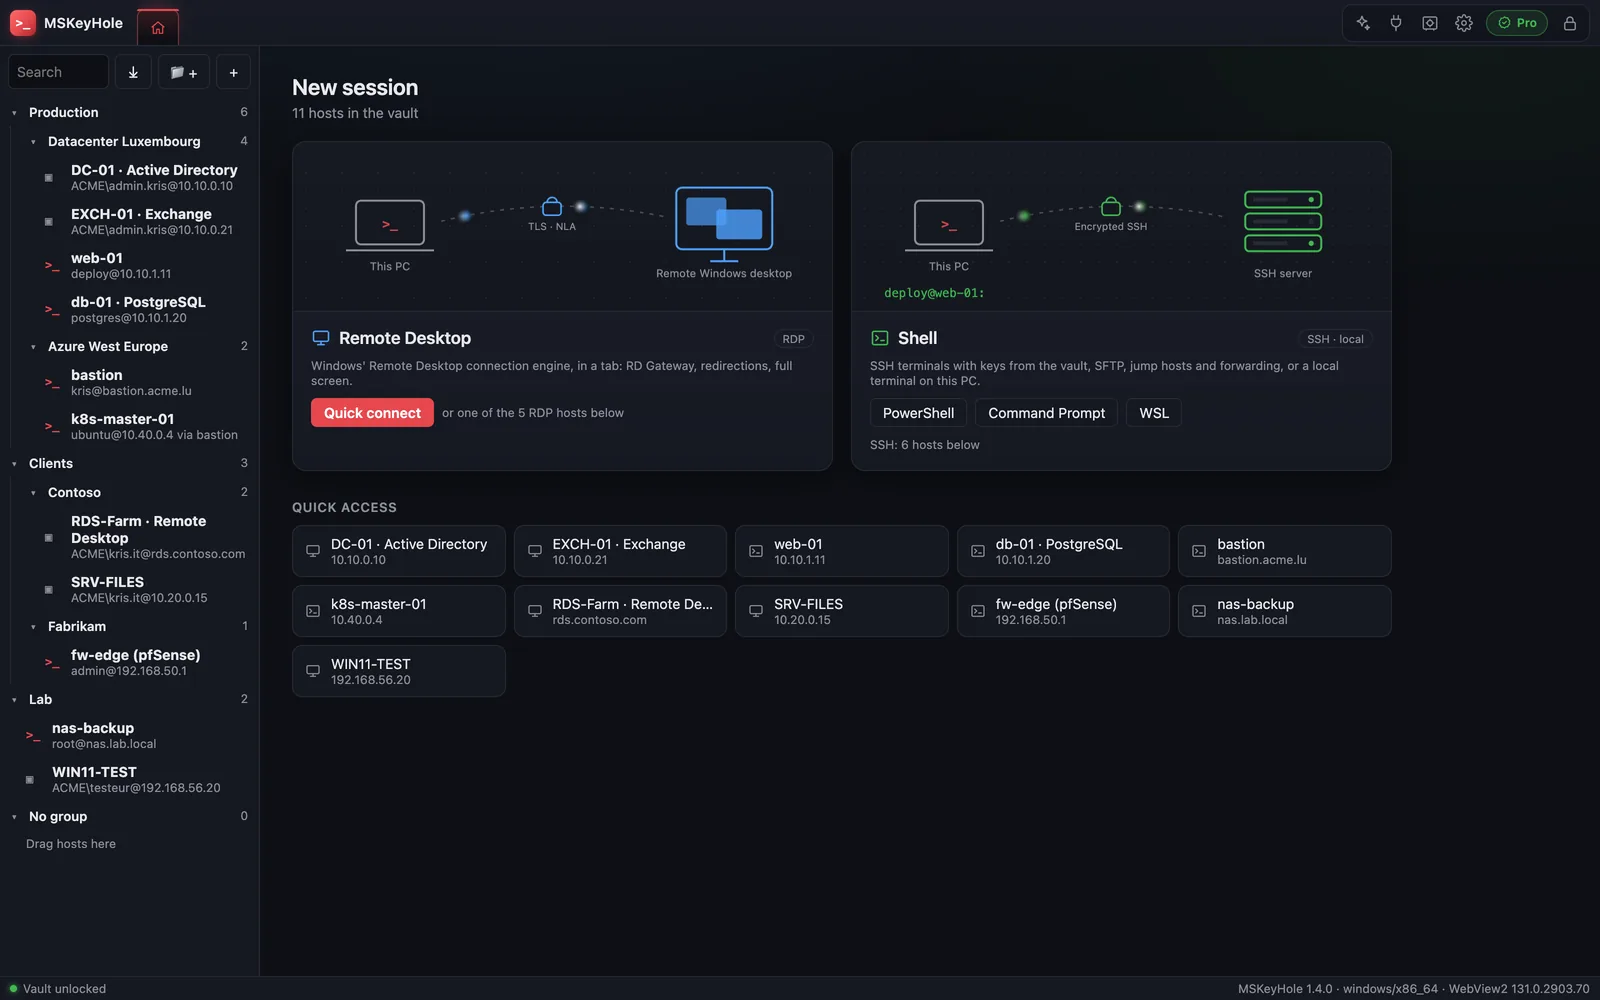Open web-01 SSH host in sidebar
1600x1000 pixels.
point(145,266)
